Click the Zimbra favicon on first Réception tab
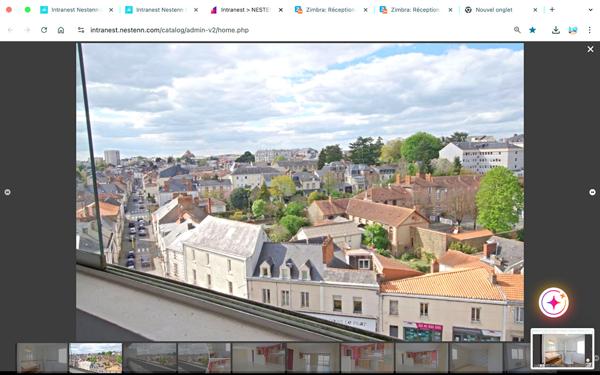Screen dimensions: 600x375 point(298,10)
